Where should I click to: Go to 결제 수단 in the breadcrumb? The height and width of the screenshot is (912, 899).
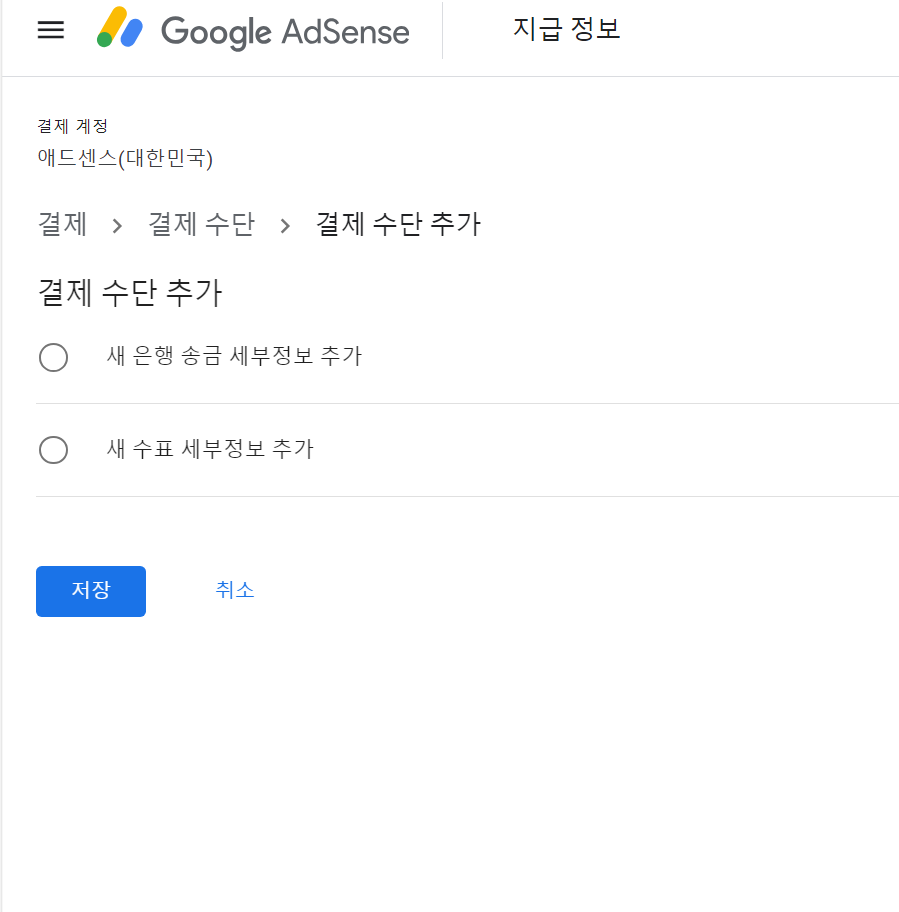click(x=201, y=225)
